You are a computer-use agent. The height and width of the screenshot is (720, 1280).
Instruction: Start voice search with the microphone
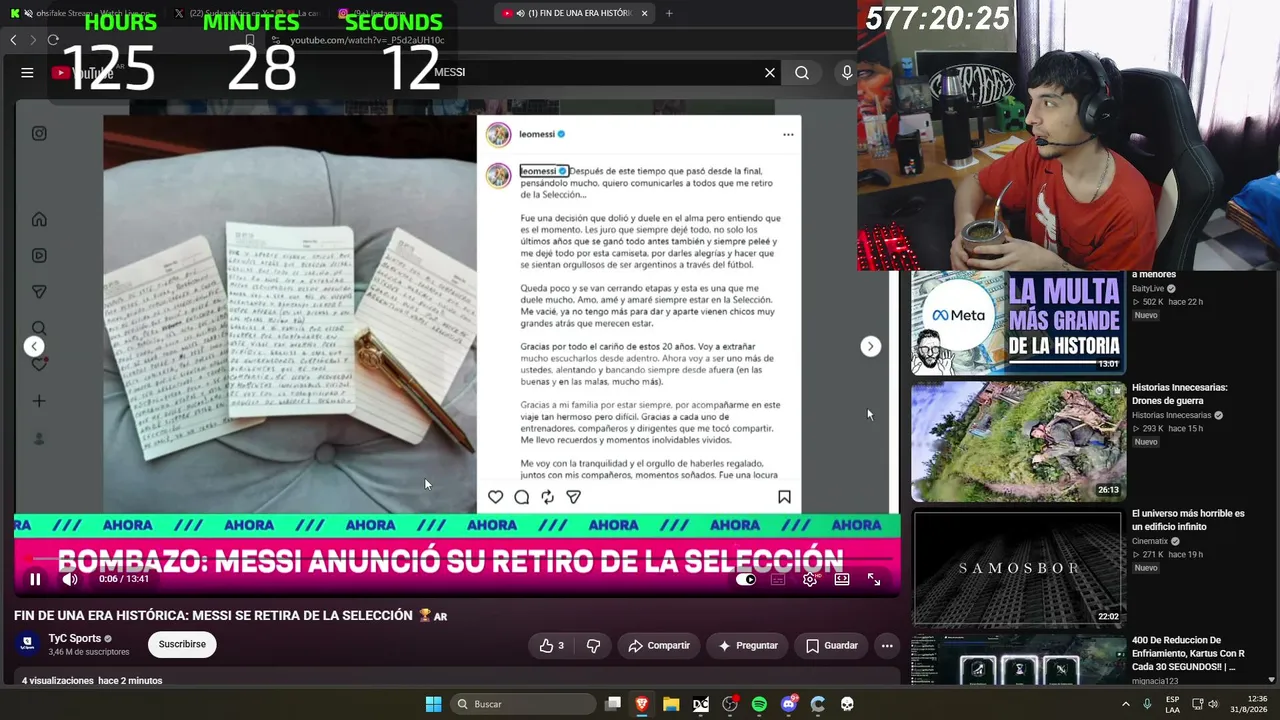847,72
